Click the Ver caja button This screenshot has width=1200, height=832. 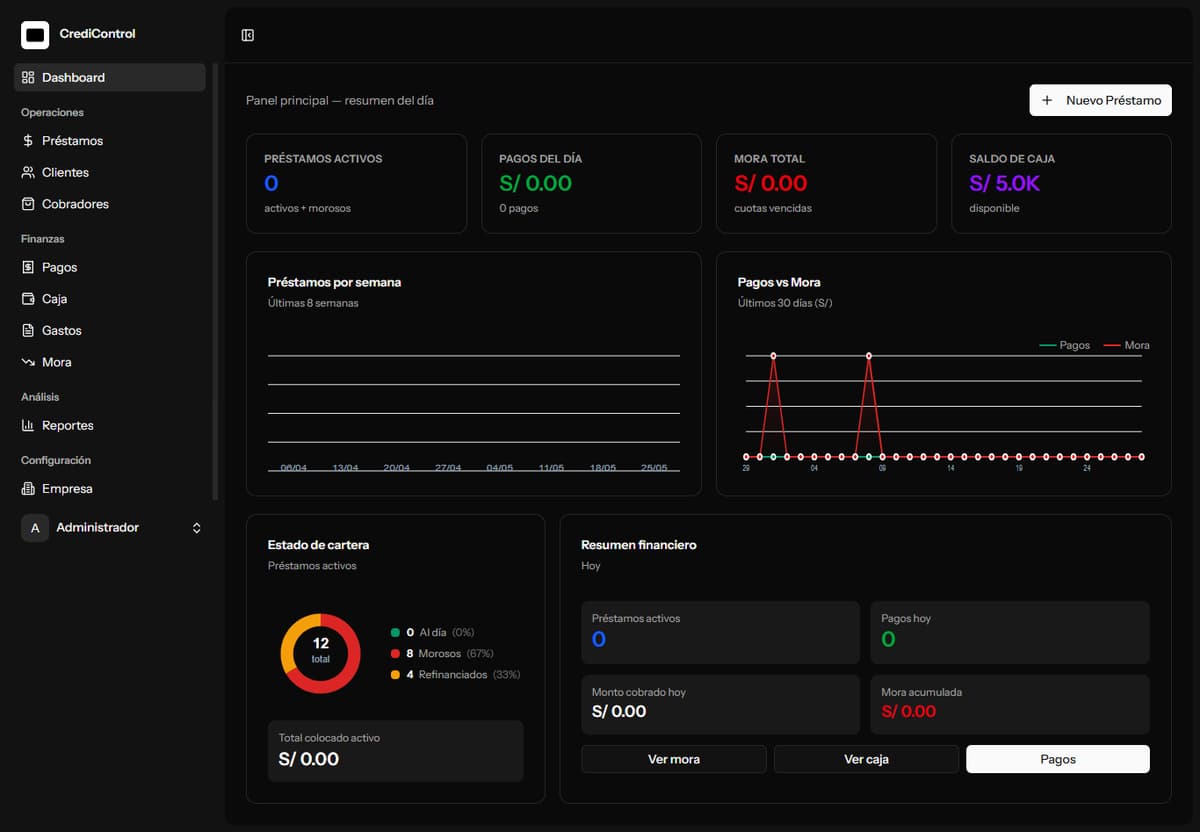tap(866, 759)
